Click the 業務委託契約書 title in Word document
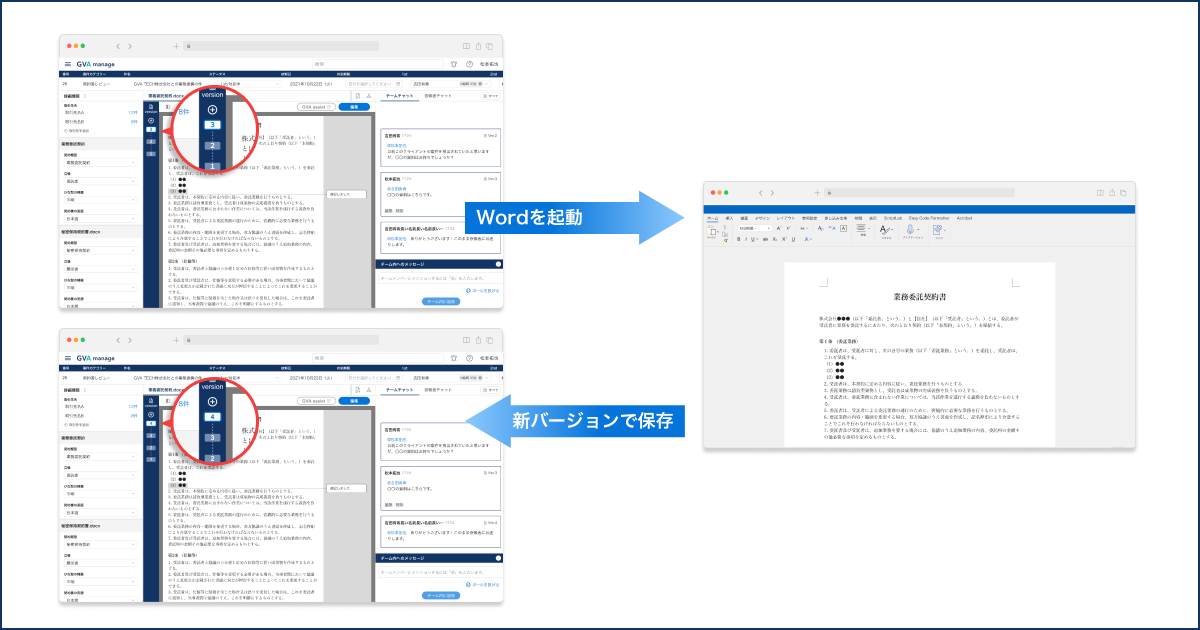1200x630 pixels. (x=919, y=297)
